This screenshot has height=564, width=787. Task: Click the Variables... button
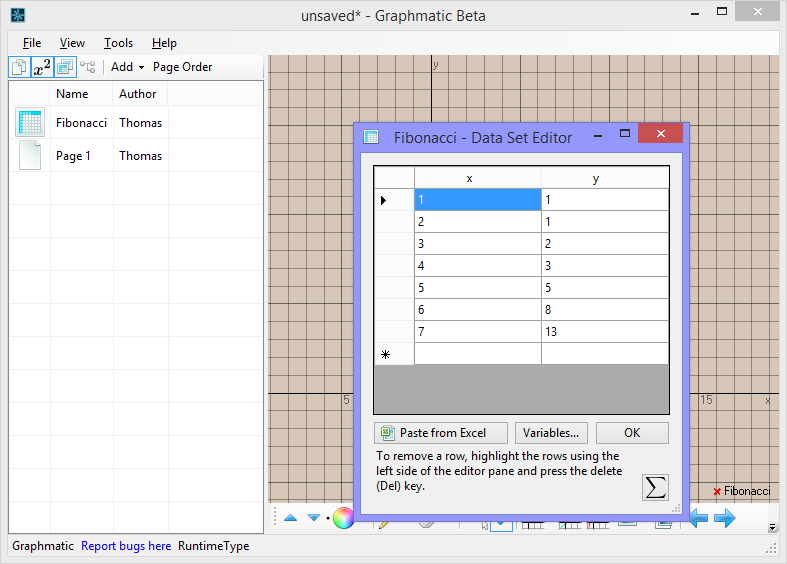(551, 433)
